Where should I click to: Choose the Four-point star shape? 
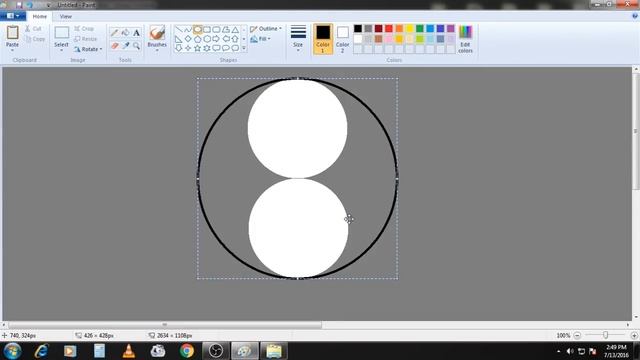188,48
